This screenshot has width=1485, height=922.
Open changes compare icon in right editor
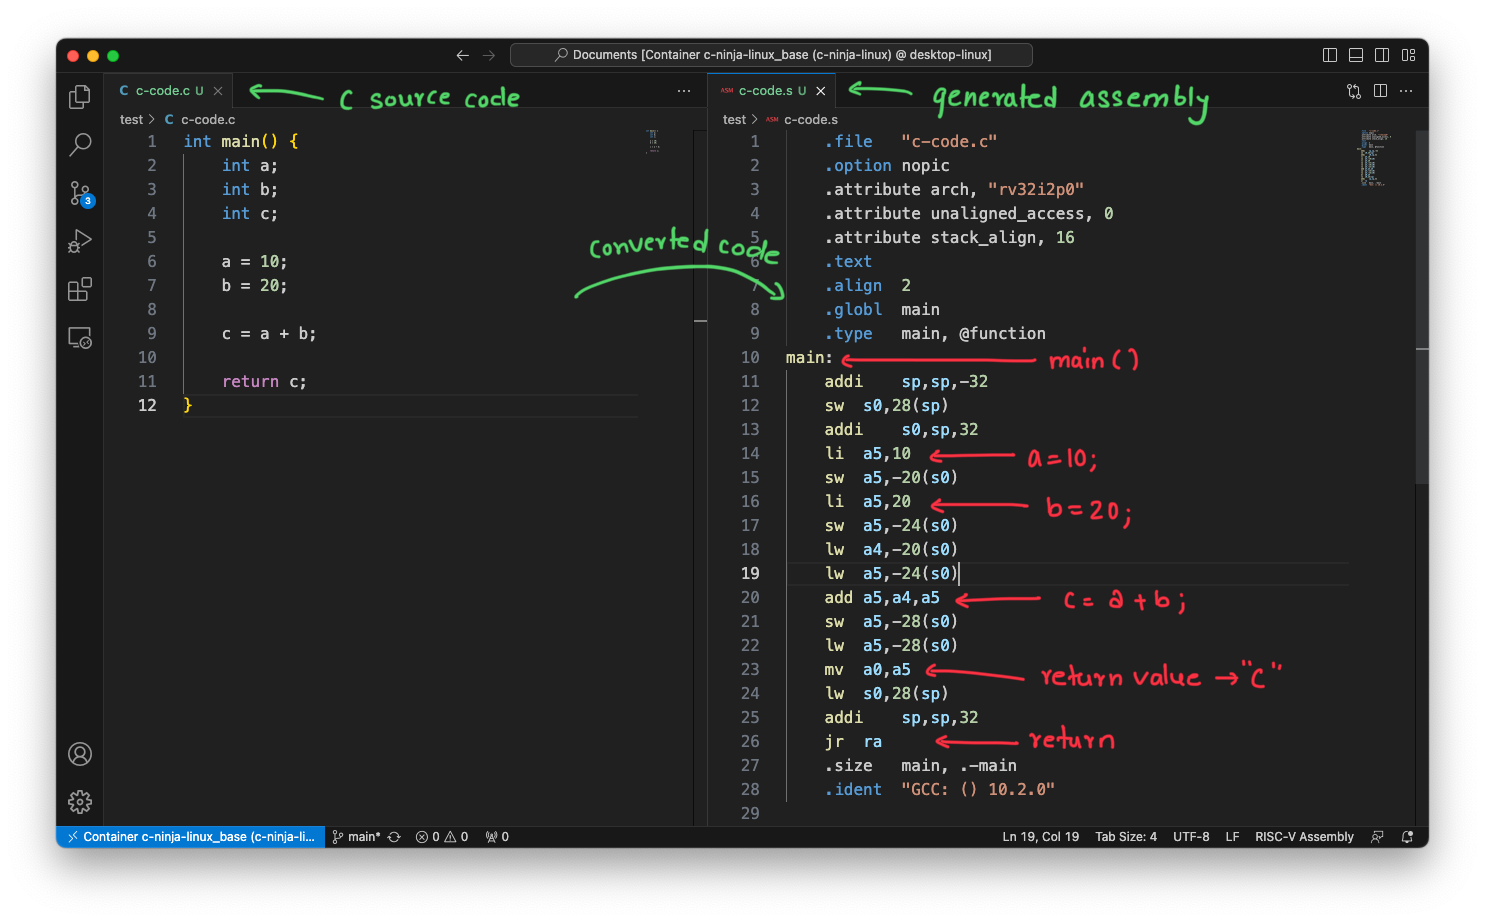pos(1354,91)
